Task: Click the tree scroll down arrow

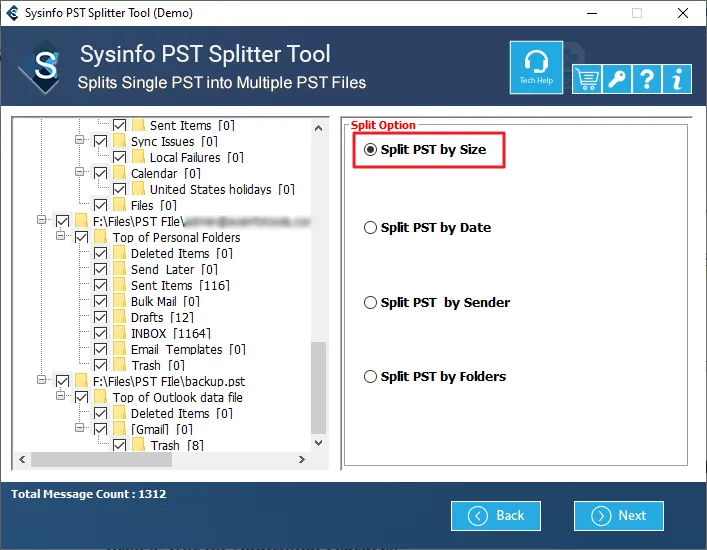Action: 318,443
